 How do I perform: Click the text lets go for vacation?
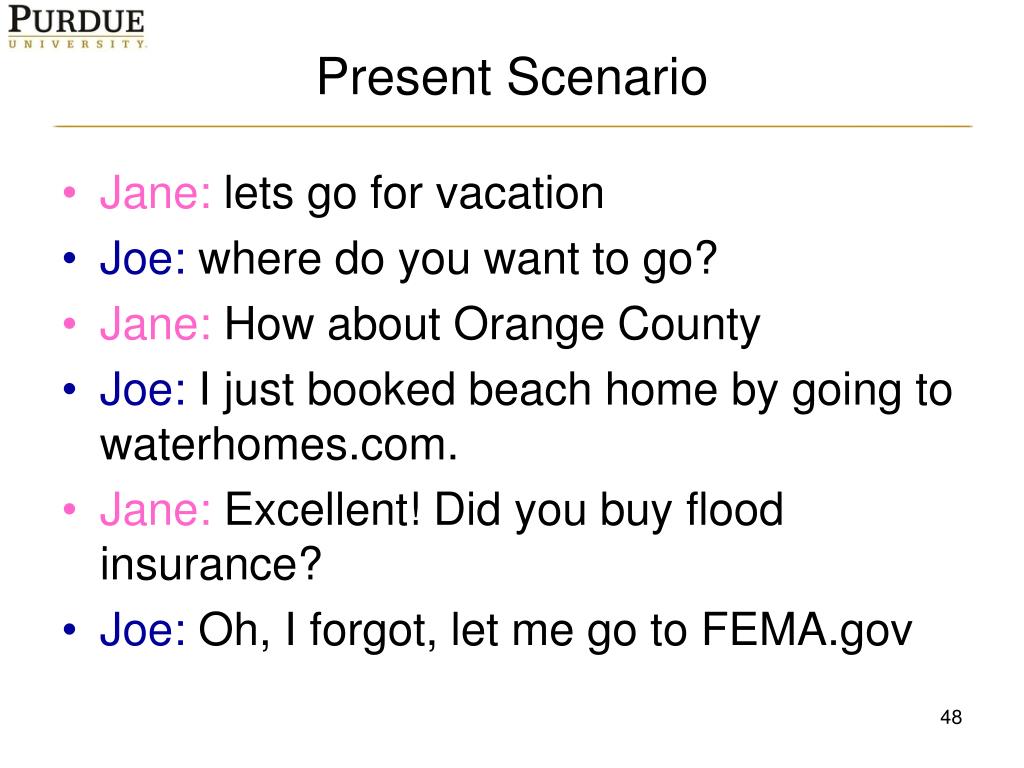414,193
